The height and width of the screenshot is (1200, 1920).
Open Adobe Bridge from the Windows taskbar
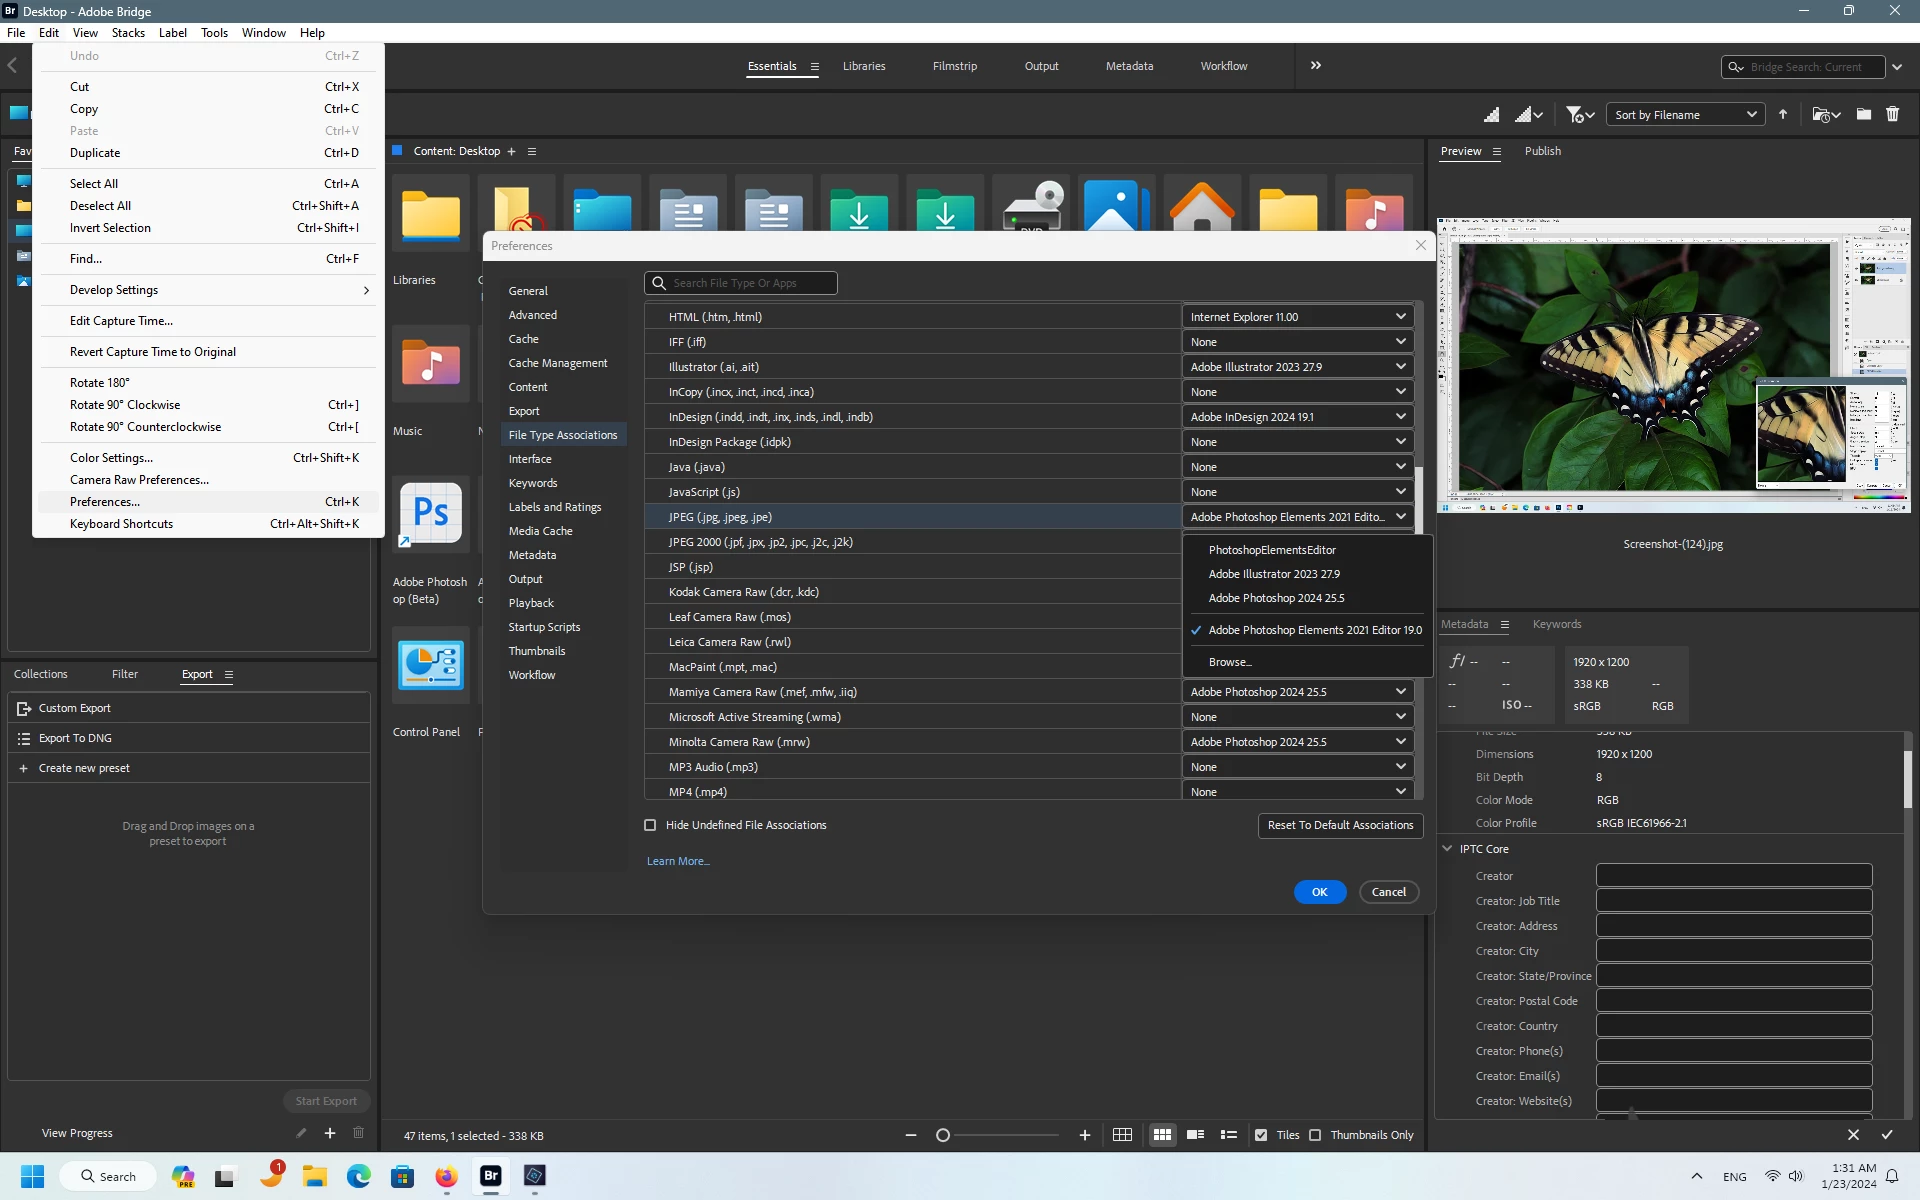coord(491,1176)
